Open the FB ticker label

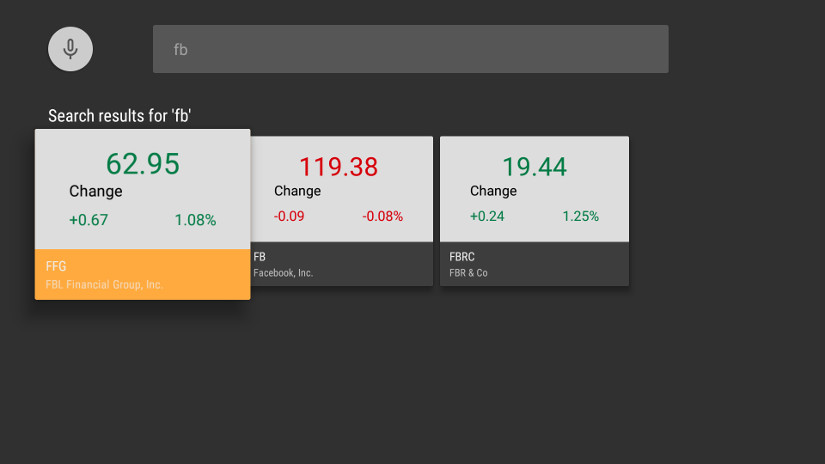pos(260,257)
